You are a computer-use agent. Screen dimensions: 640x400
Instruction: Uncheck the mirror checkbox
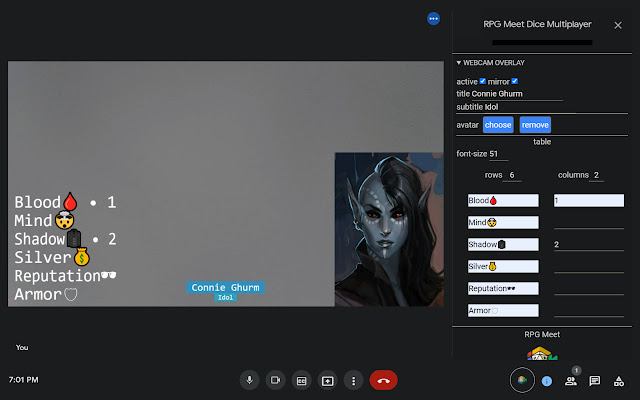[x=515, y=81]
